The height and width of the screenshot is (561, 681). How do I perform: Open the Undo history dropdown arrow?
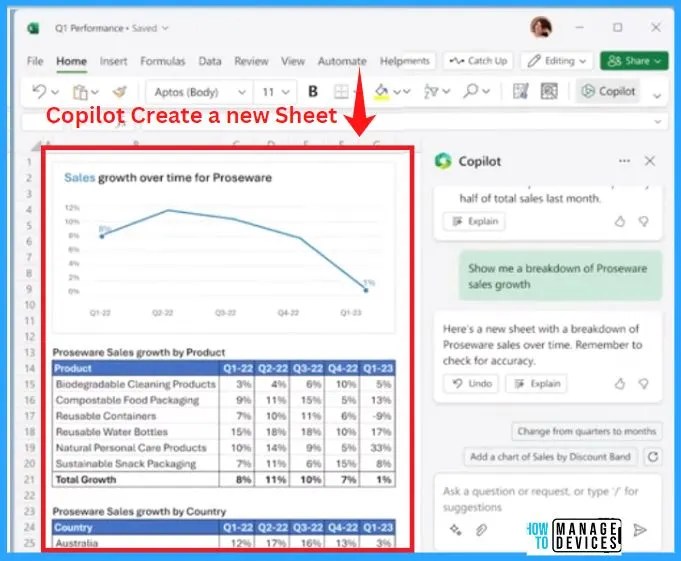tap(55, 92)
